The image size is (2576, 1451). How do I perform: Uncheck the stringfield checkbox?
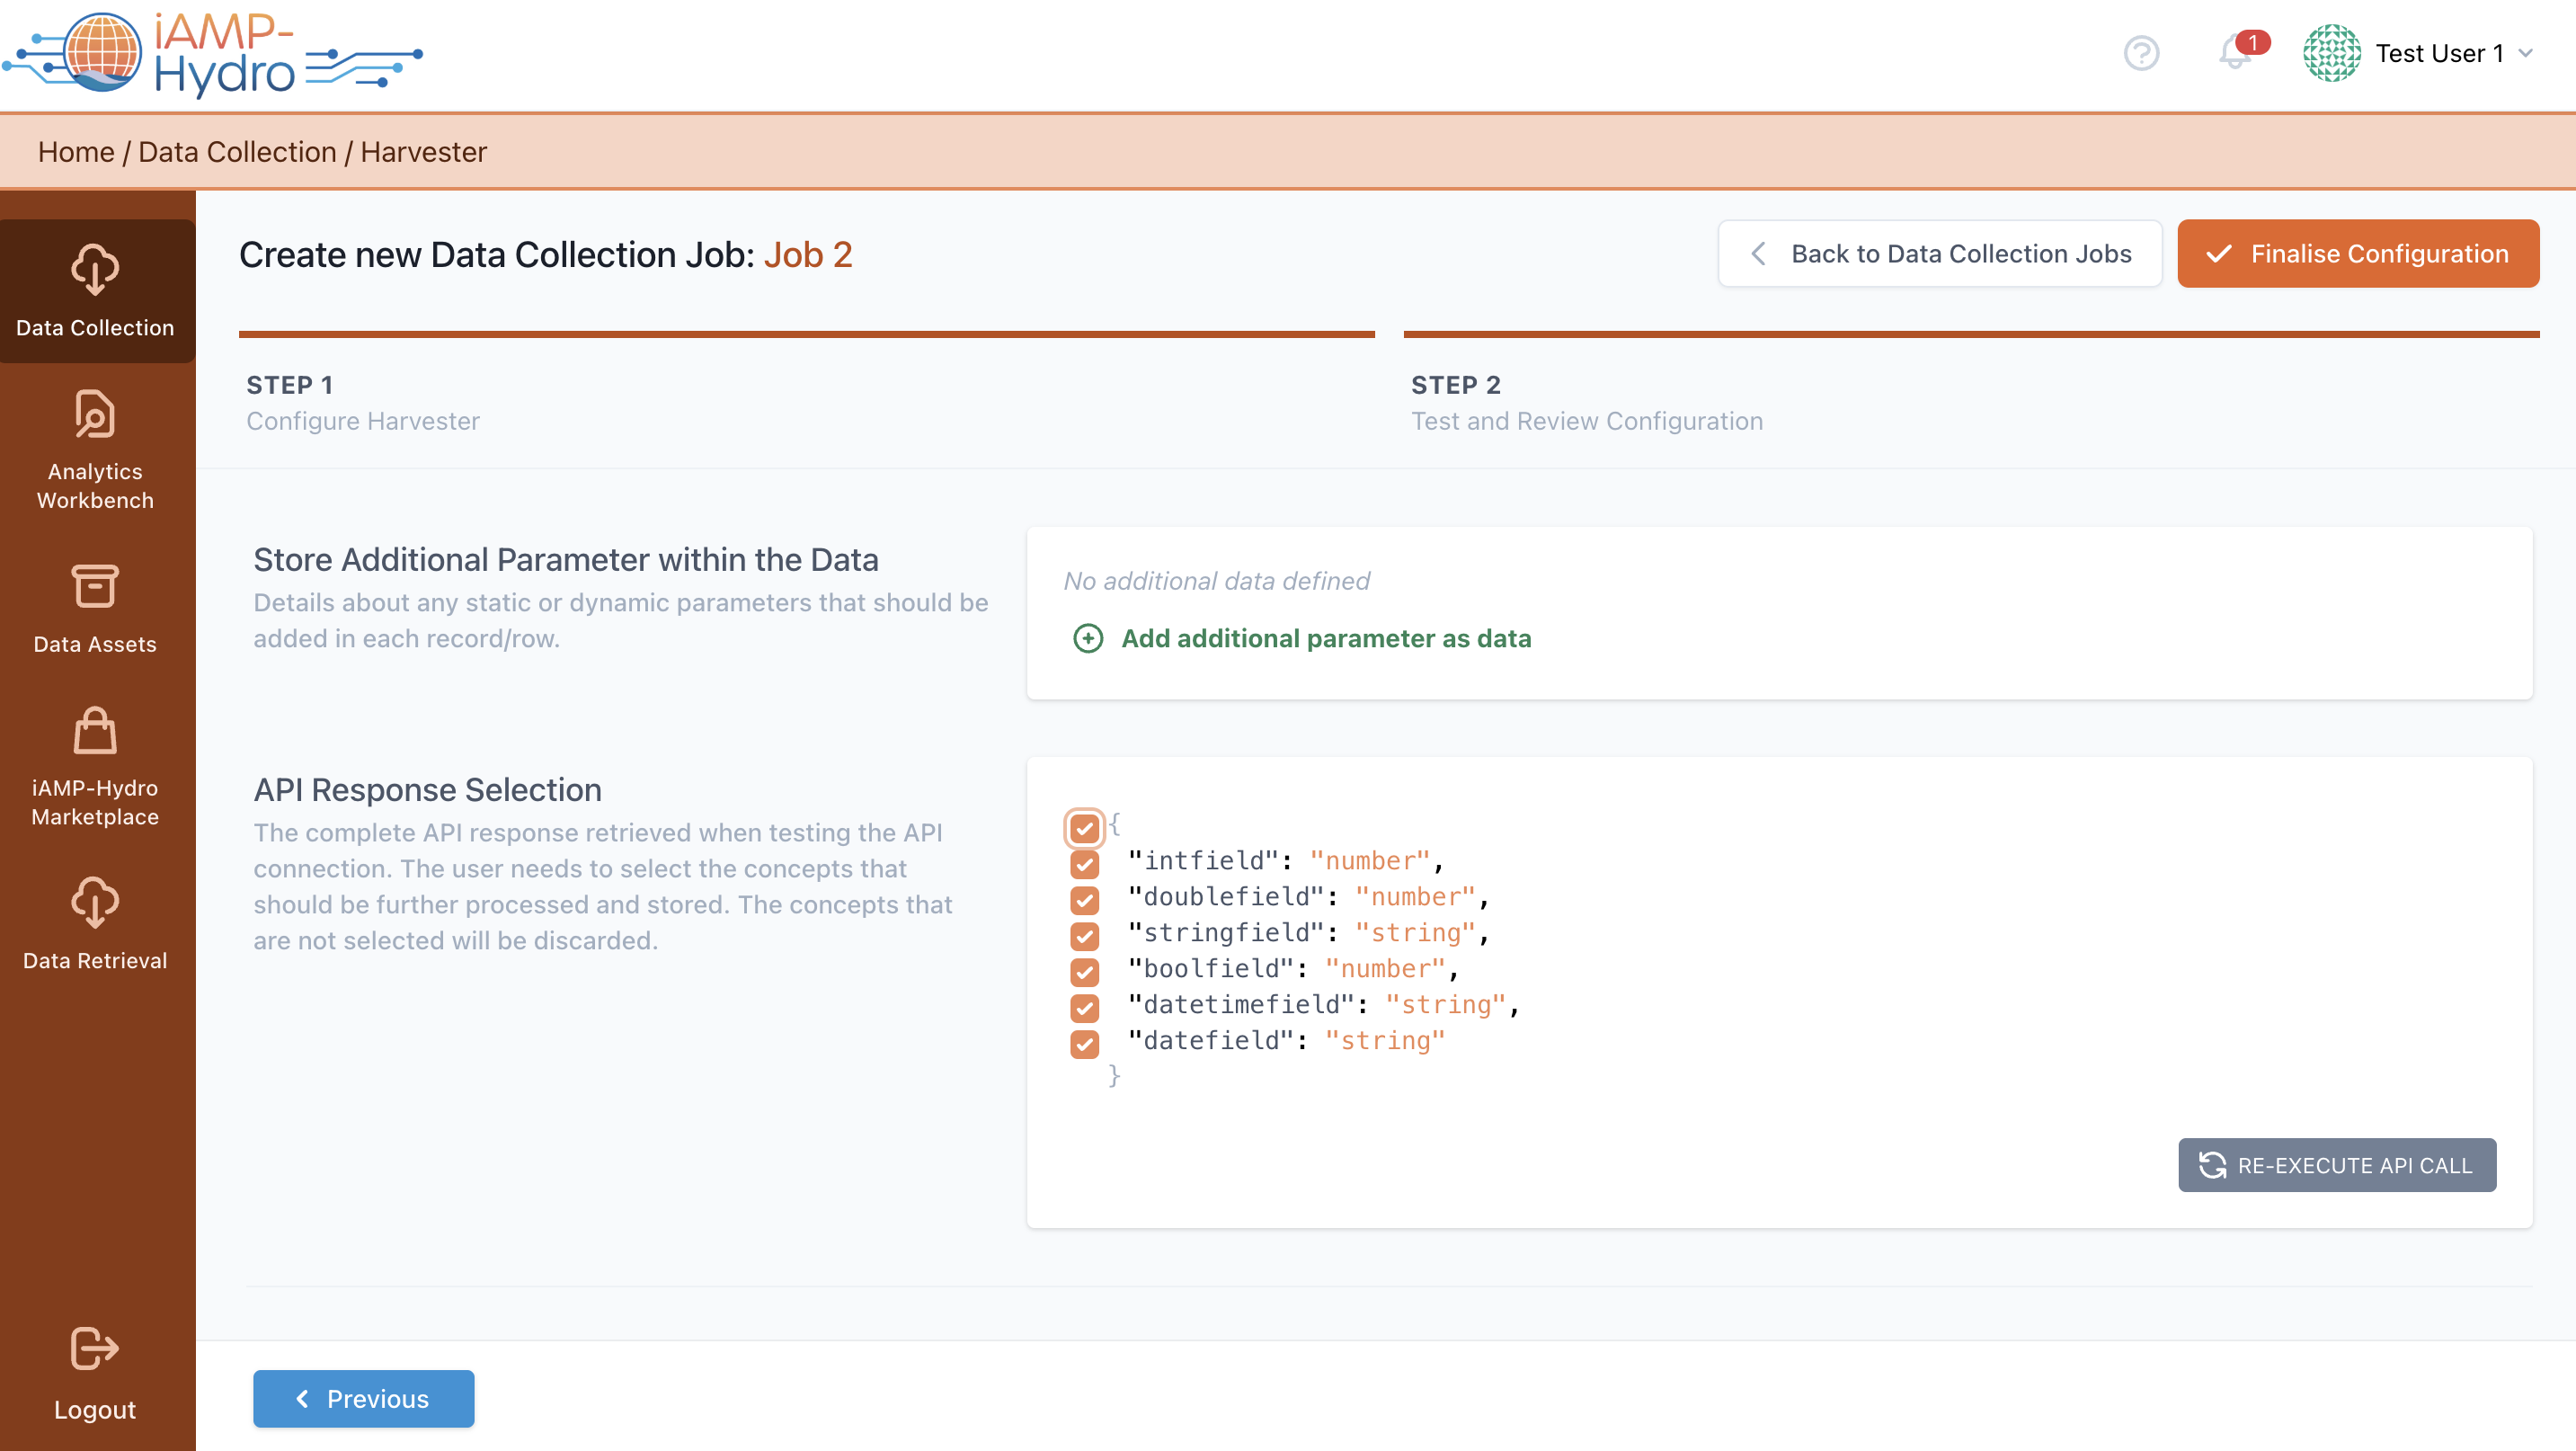(1084, 936)
